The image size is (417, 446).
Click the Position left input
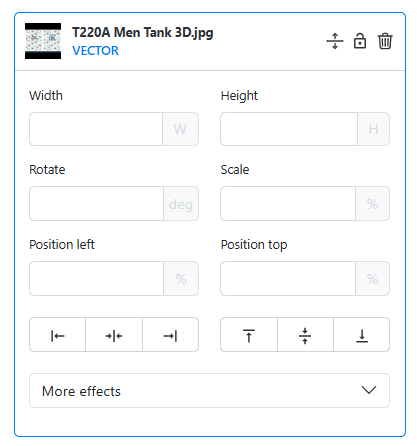pyautogui.click(x=96, y=278)
